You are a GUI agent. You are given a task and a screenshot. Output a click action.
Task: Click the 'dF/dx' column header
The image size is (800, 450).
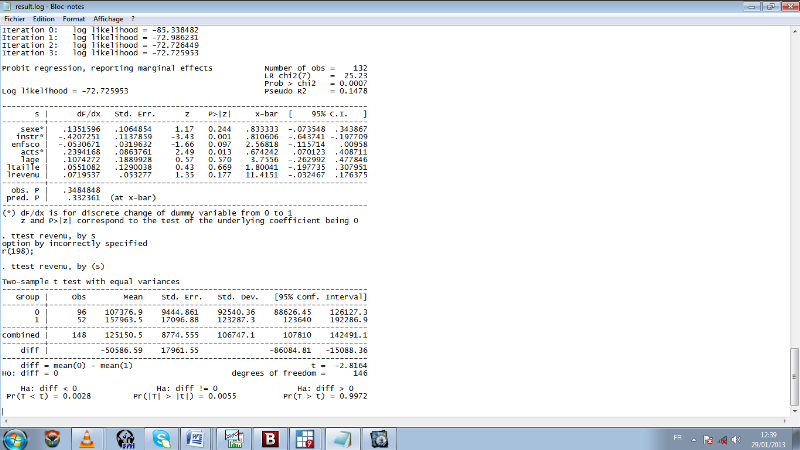coord(89,114)
